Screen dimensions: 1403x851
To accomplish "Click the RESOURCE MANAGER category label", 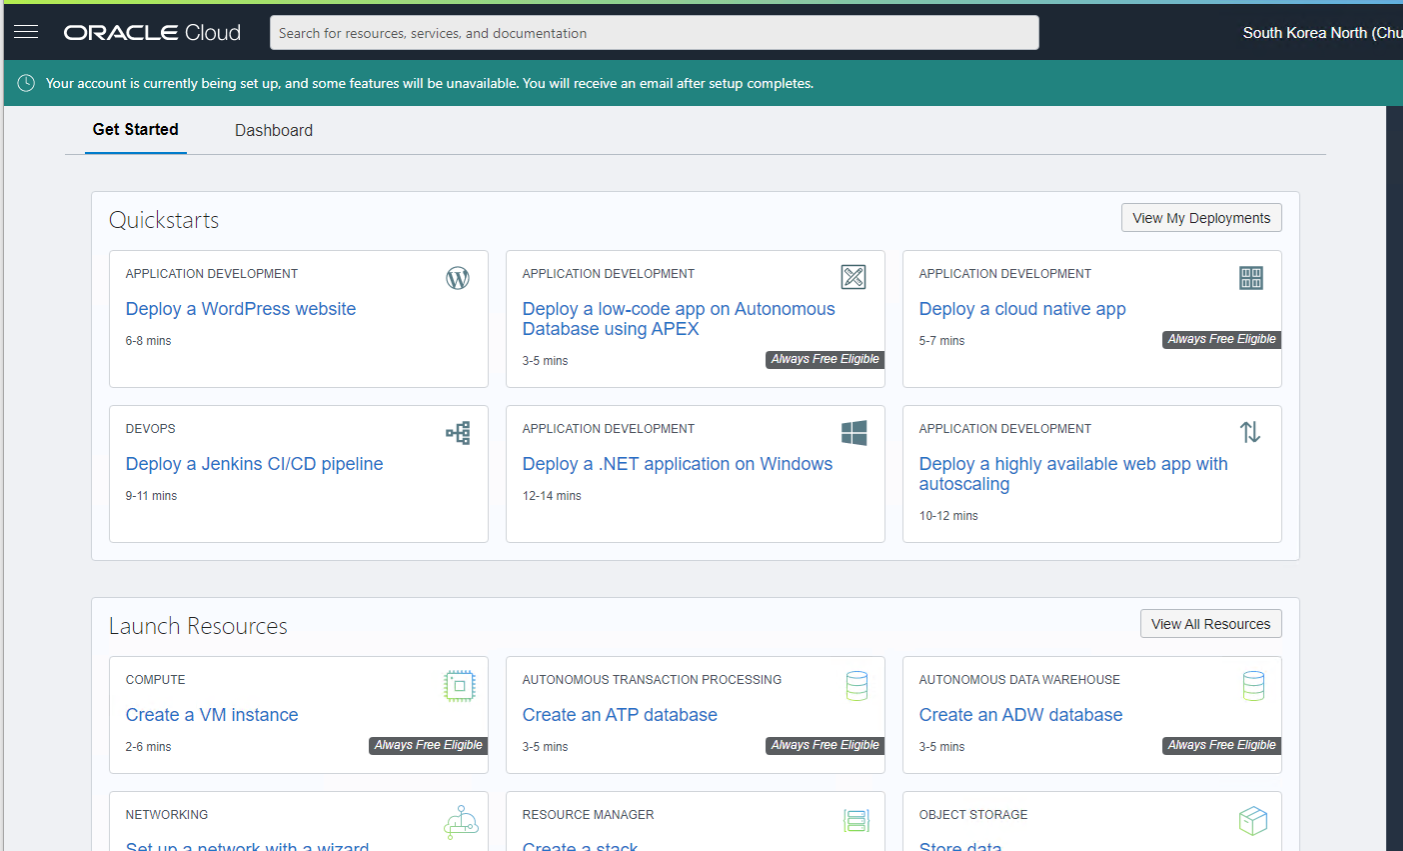I will click(588, 815).
